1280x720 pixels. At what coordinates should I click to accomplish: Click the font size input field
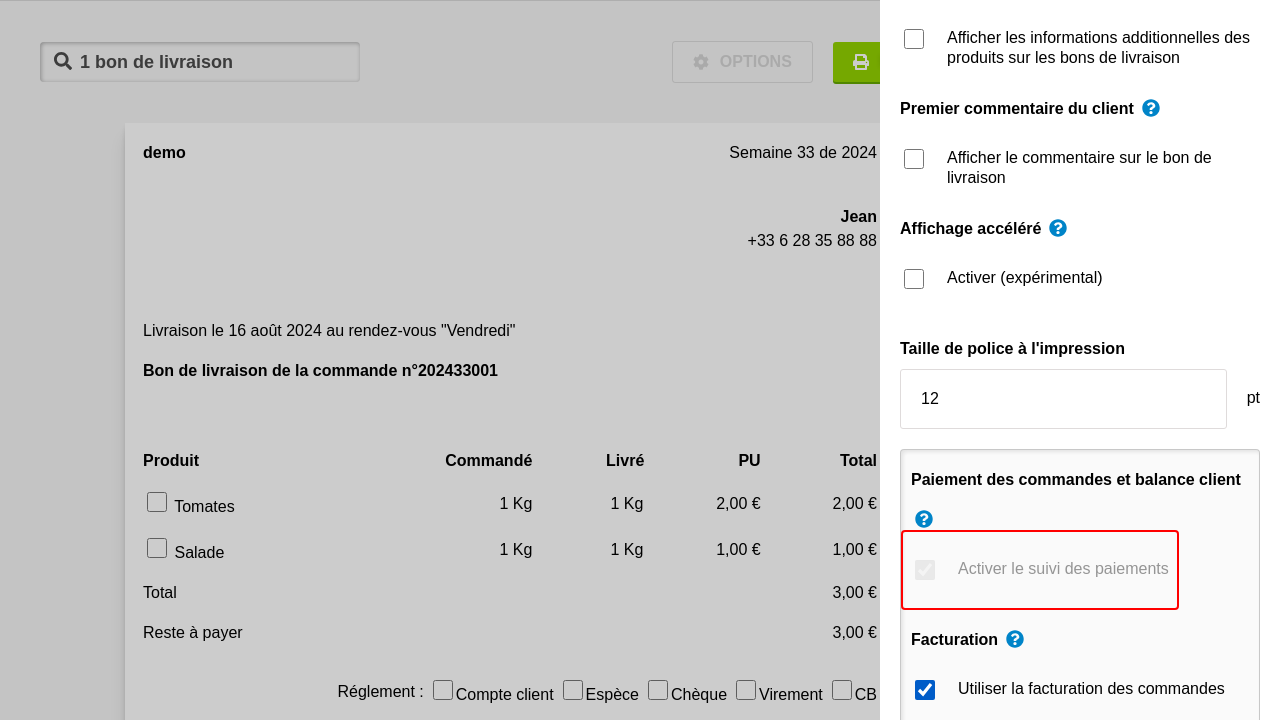[x=1062, y=399]
